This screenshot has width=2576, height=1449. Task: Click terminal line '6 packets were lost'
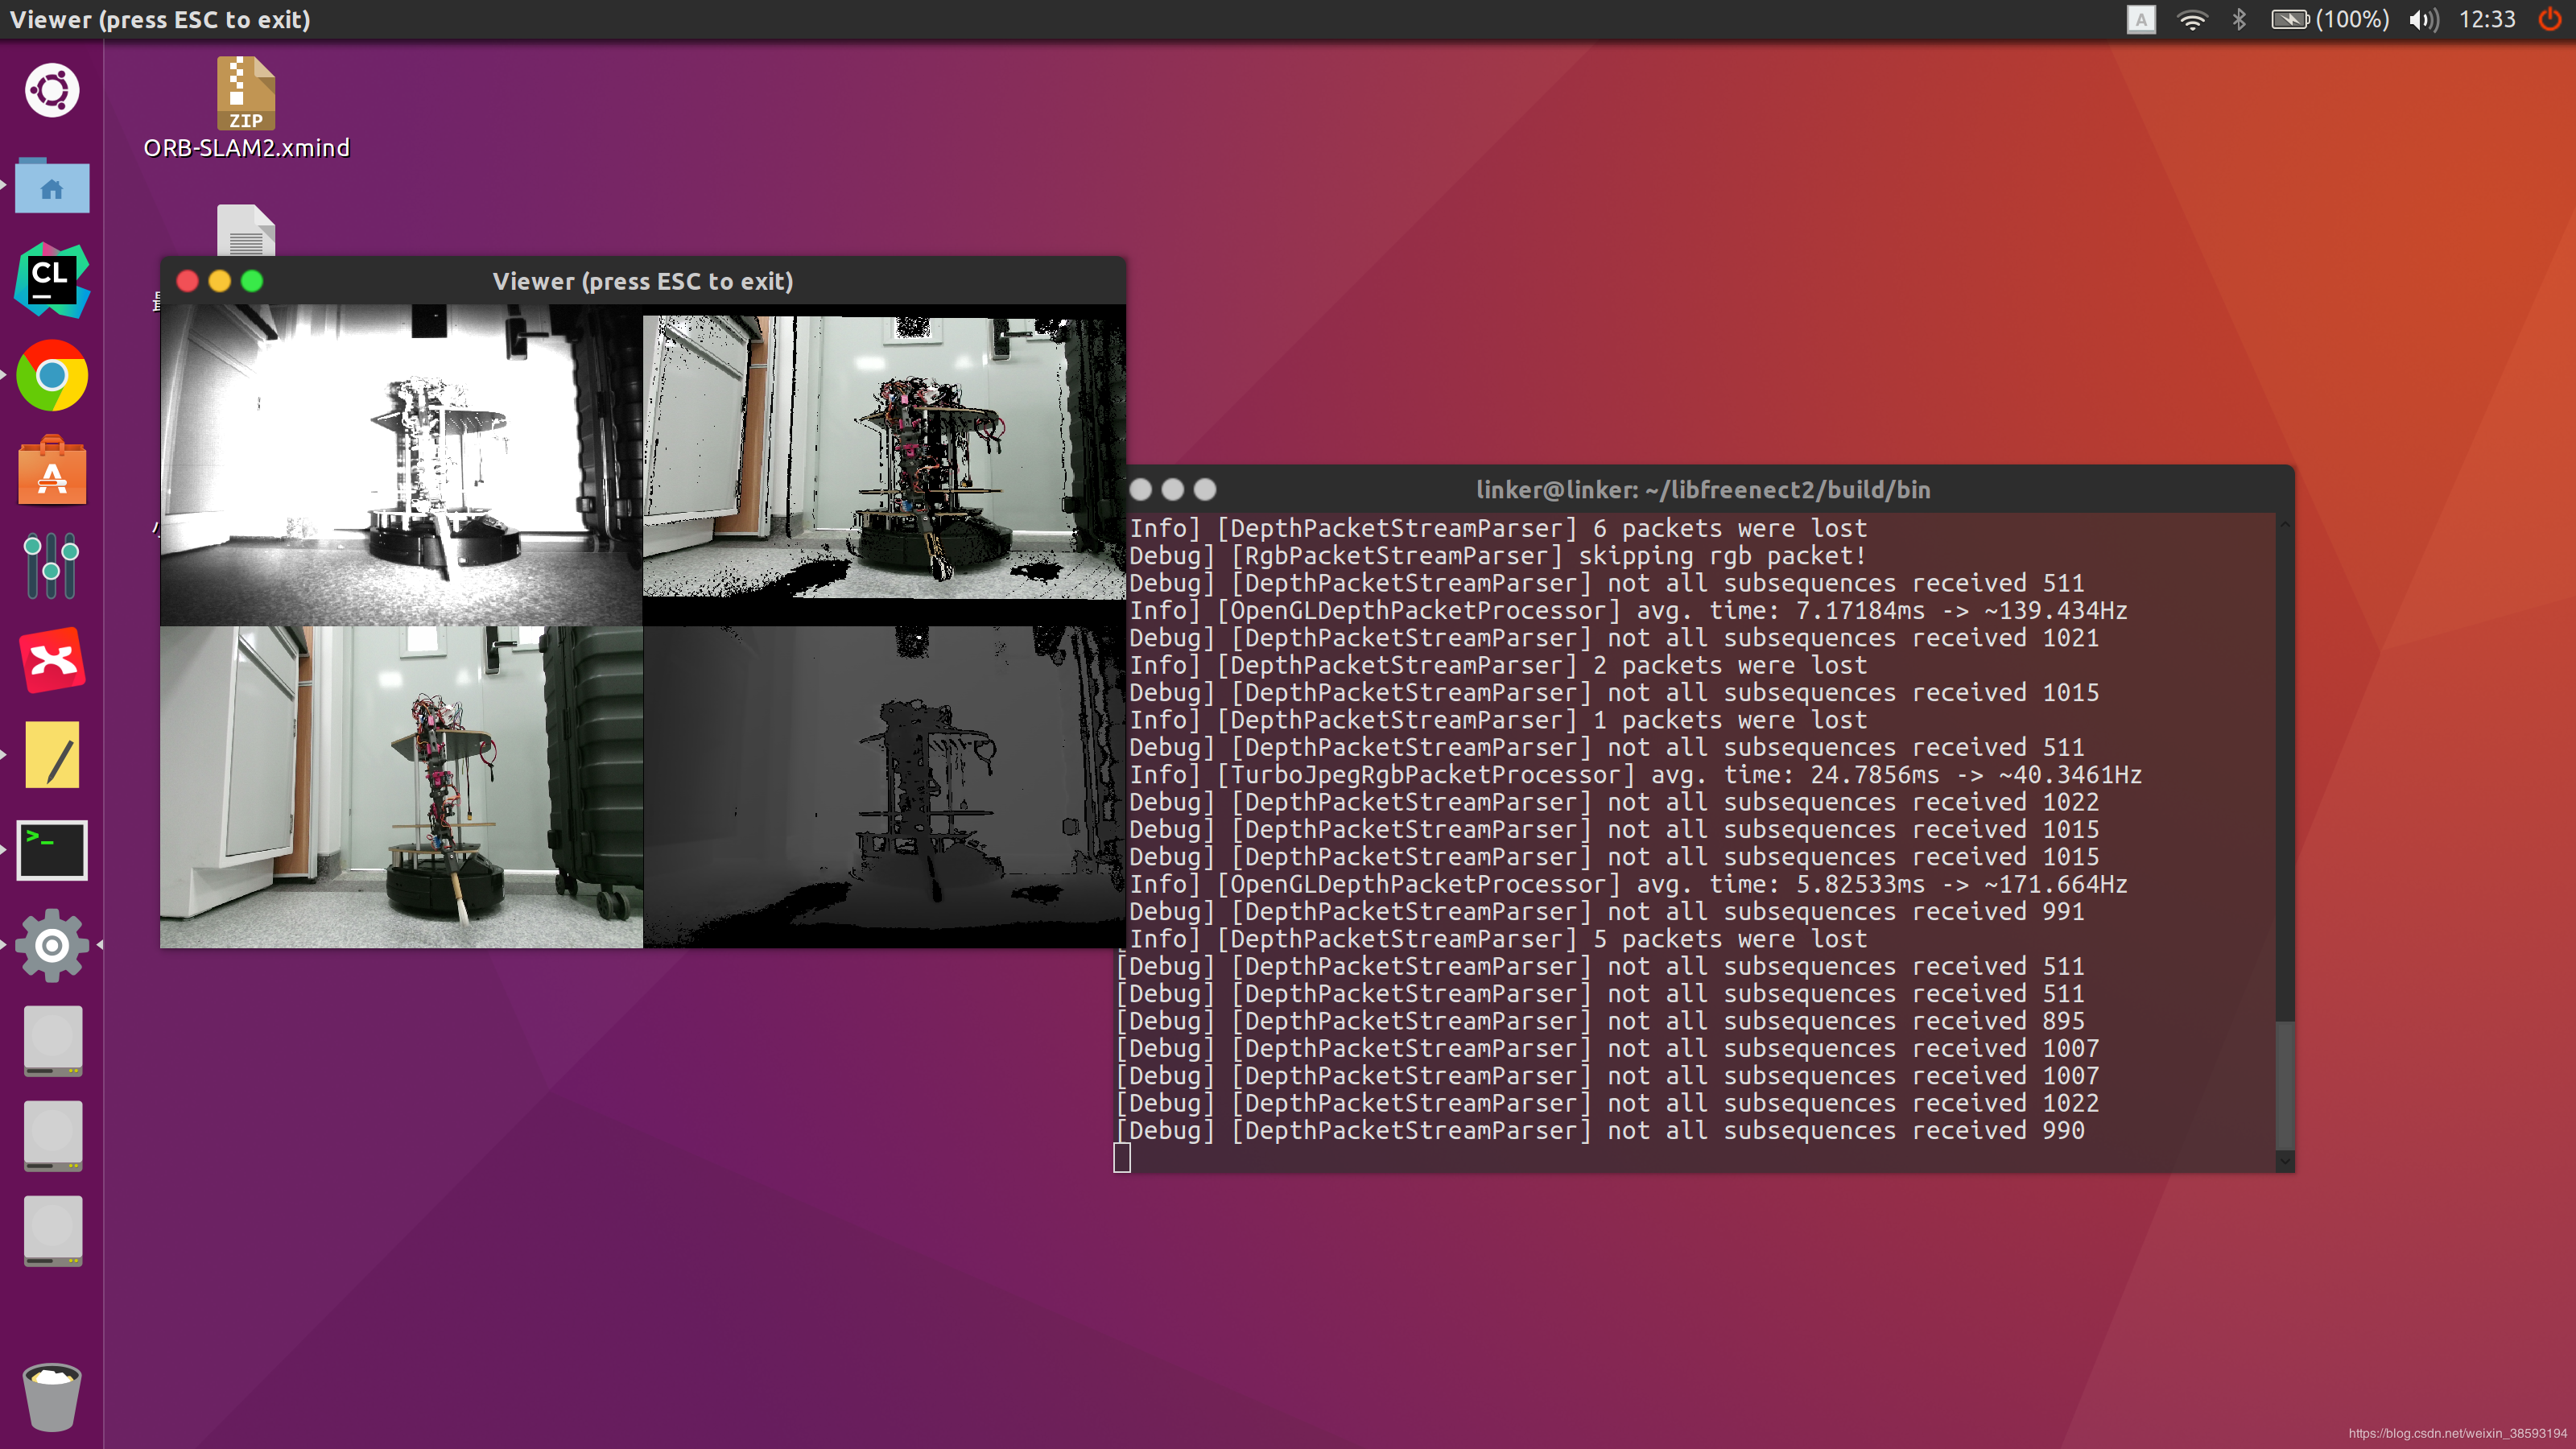tap(1498, 528)
